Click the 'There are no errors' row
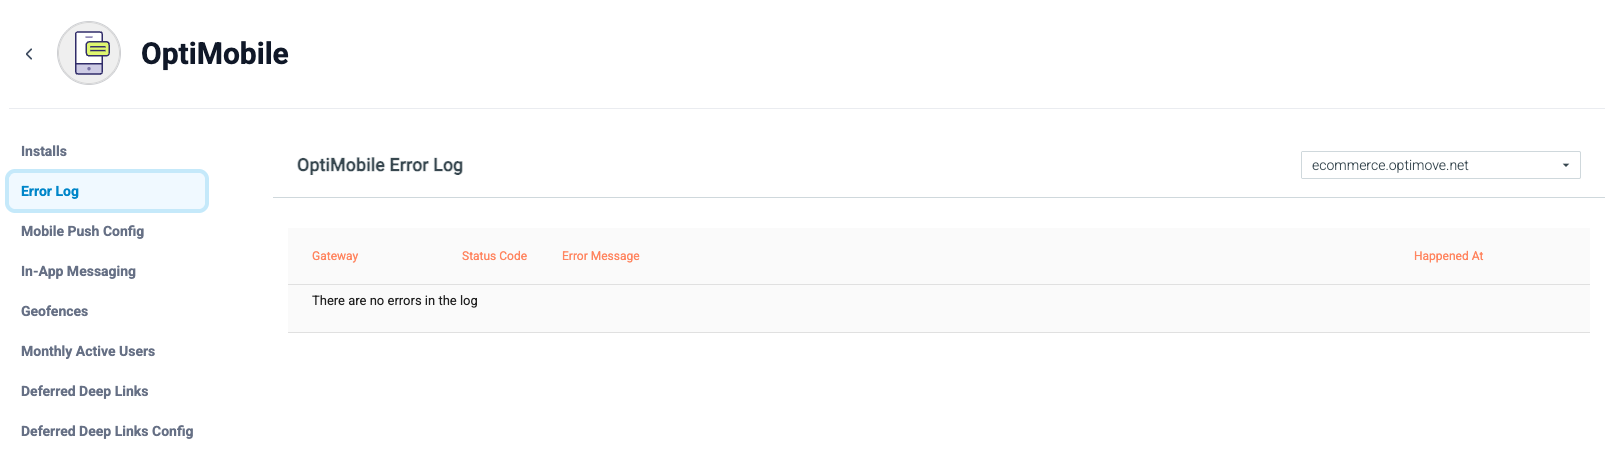The image size is (1614, 457). click(x=938, y=301)
